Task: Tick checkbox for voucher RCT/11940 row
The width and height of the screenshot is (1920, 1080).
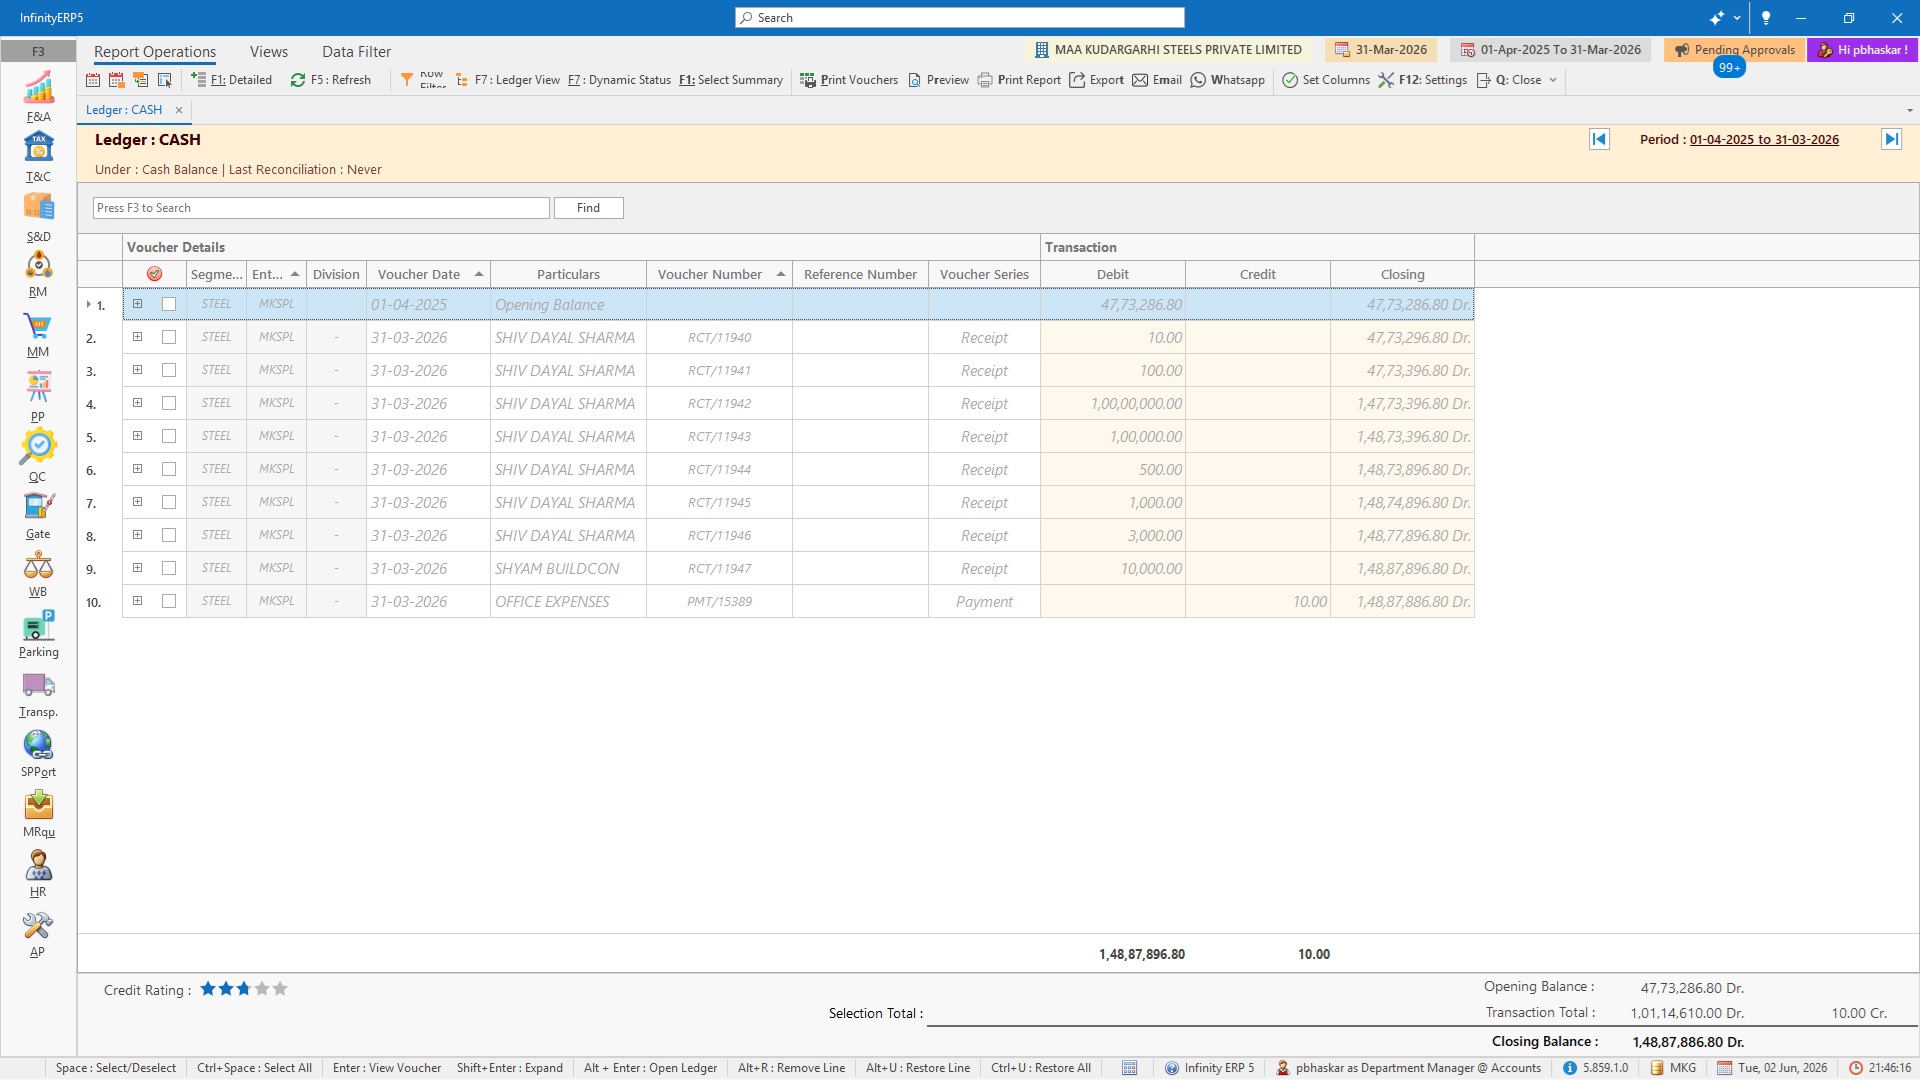Action: (169, 337)
